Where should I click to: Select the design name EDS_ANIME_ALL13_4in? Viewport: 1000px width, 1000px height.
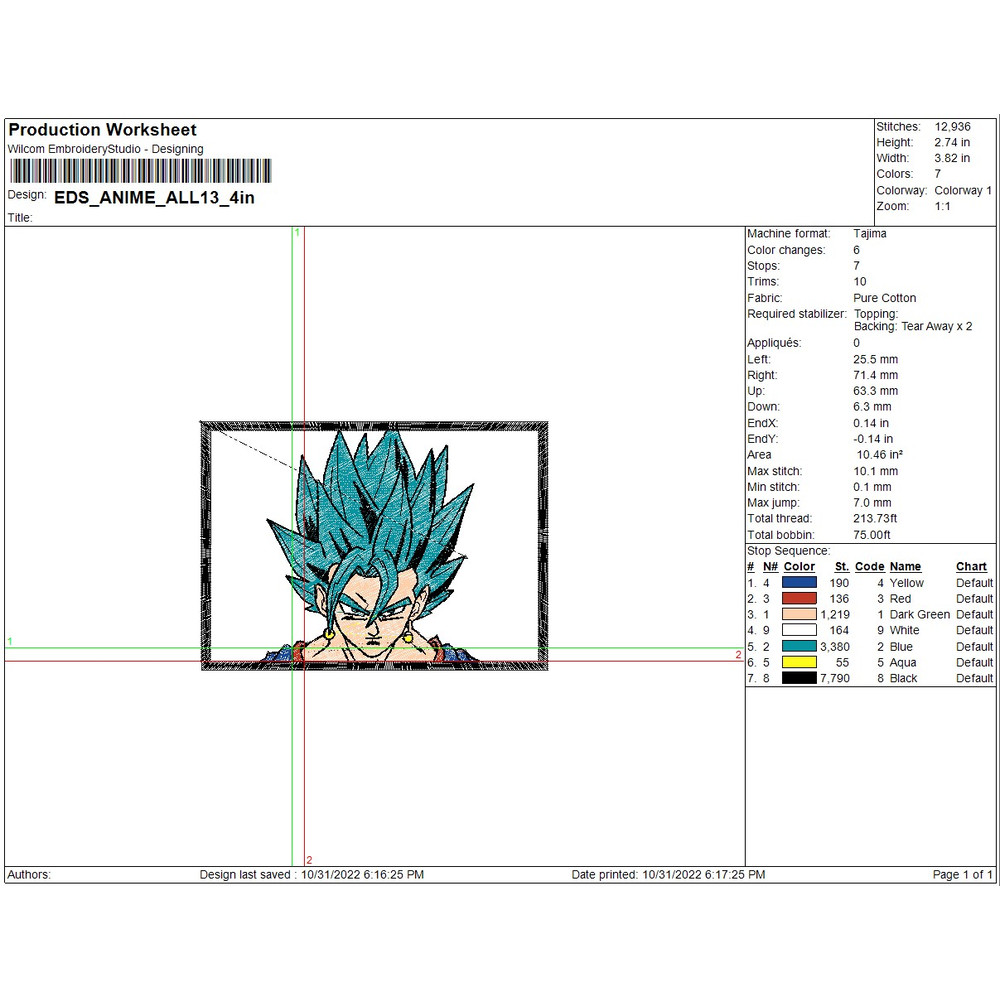coord(154,198)
